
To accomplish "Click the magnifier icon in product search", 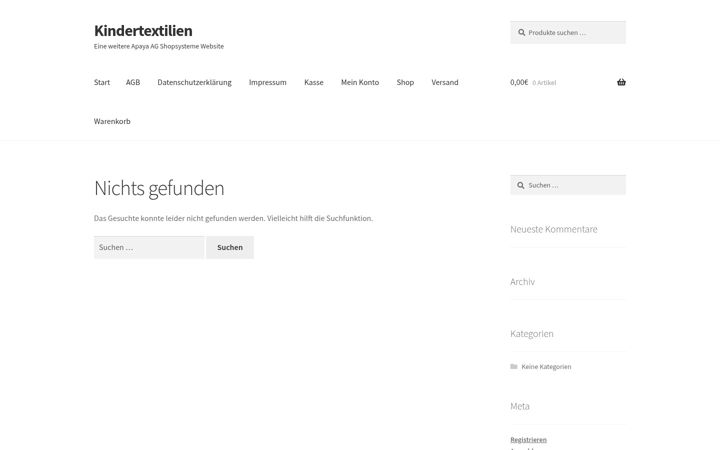I will click(522, 33).
